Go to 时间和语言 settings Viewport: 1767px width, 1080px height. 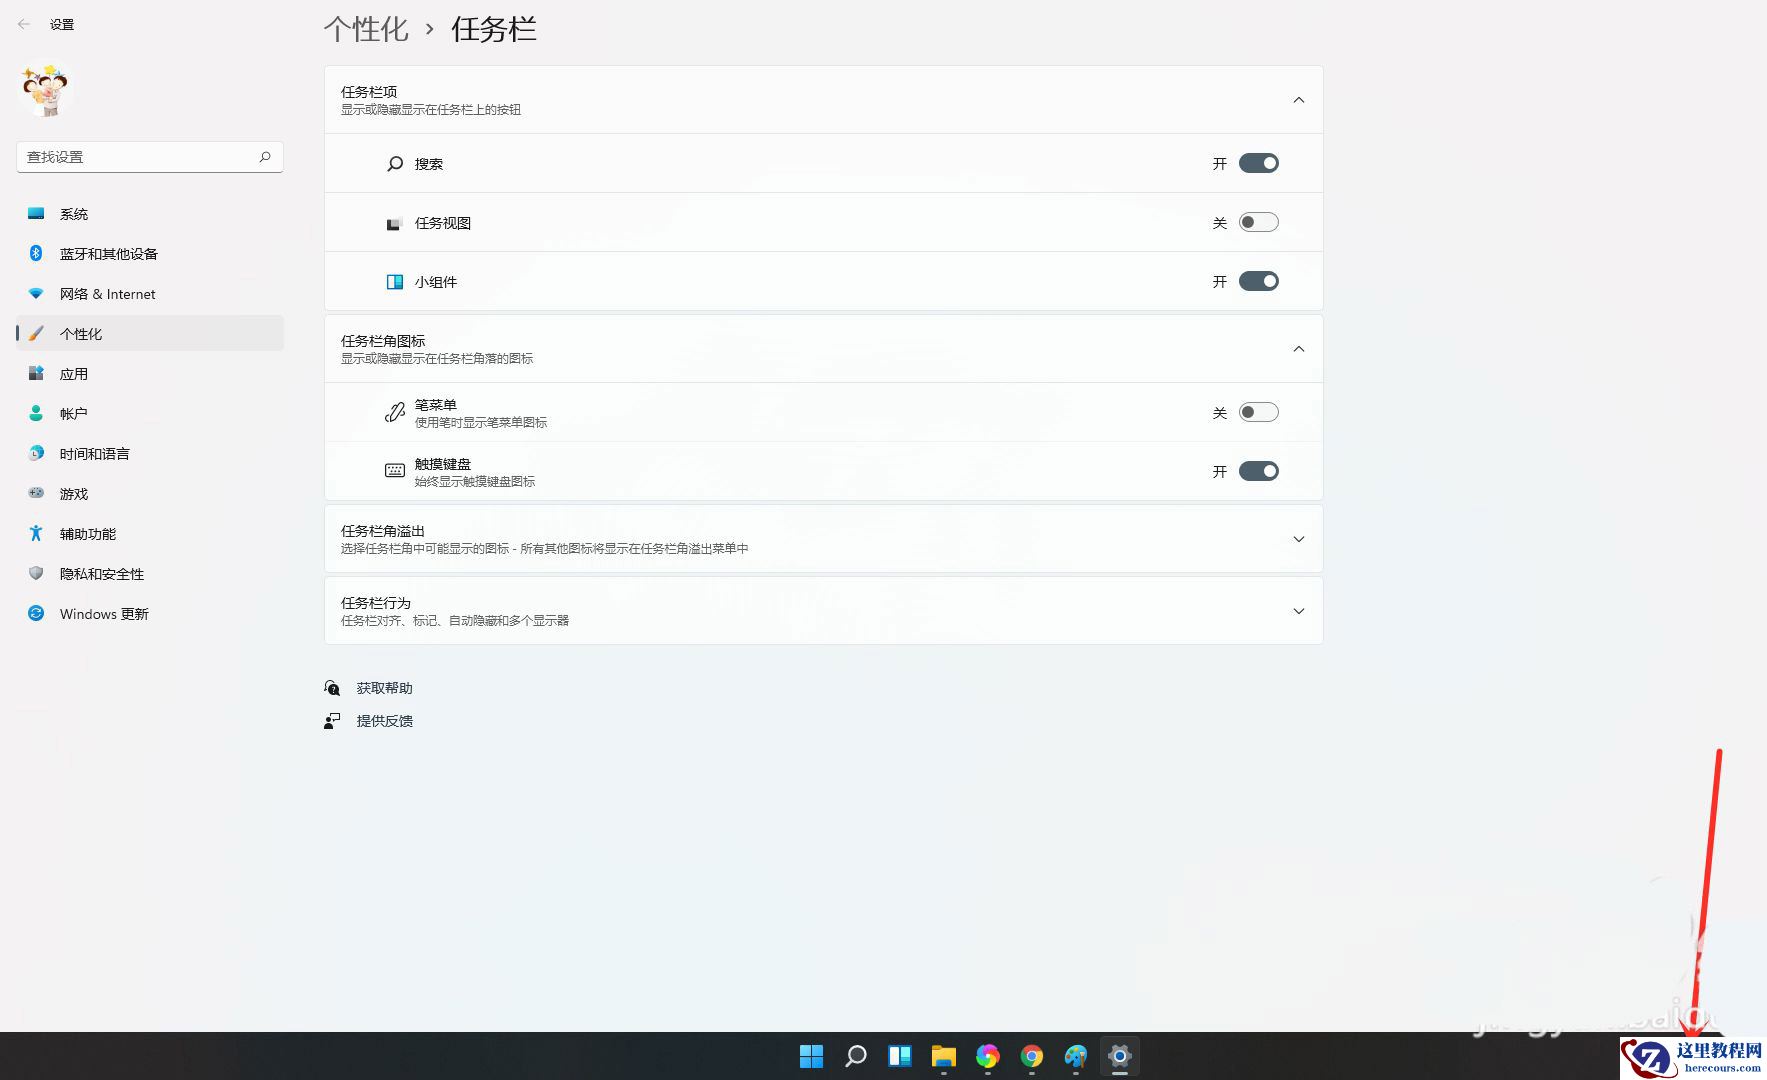coord(94,453)
